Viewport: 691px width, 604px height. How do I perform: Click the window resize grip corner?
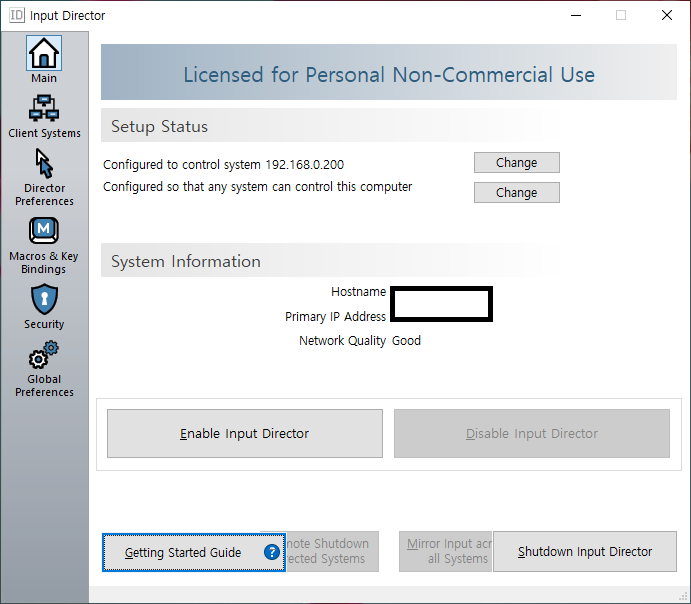click(x=684, y=597)
